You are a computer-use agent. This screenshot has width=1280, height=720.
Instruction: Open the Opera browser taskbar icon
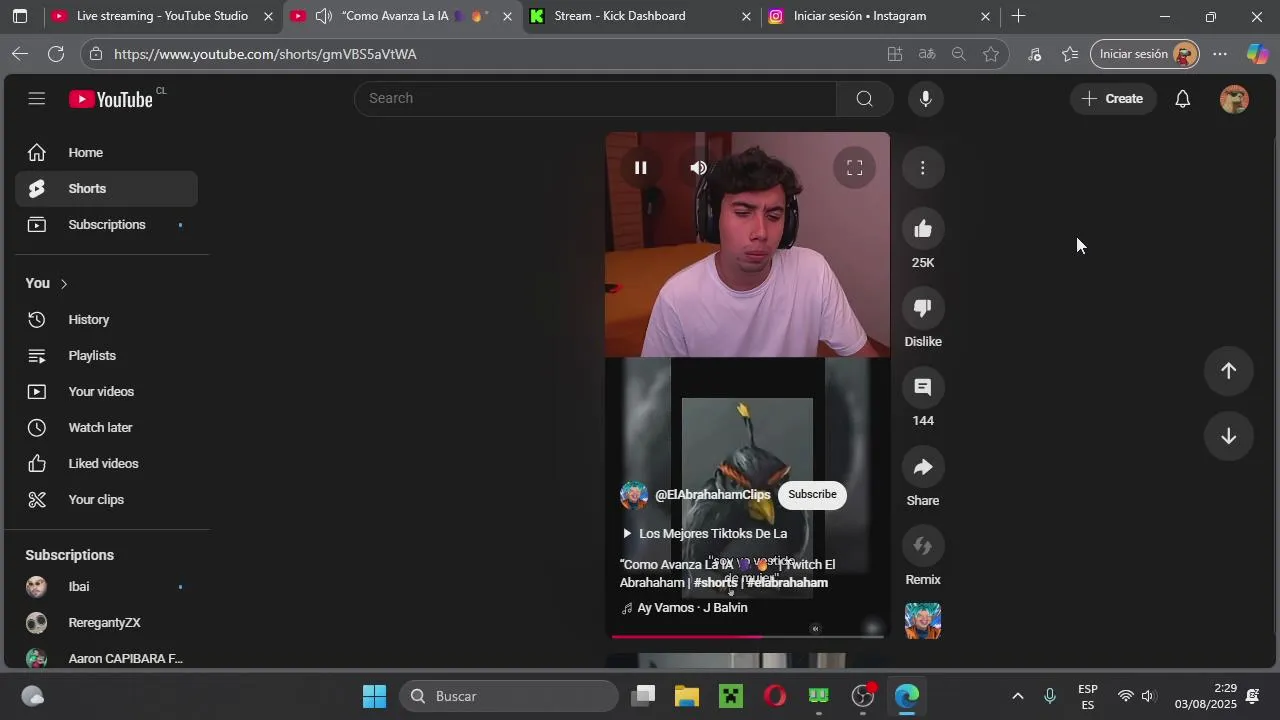[x=775, y=696]
